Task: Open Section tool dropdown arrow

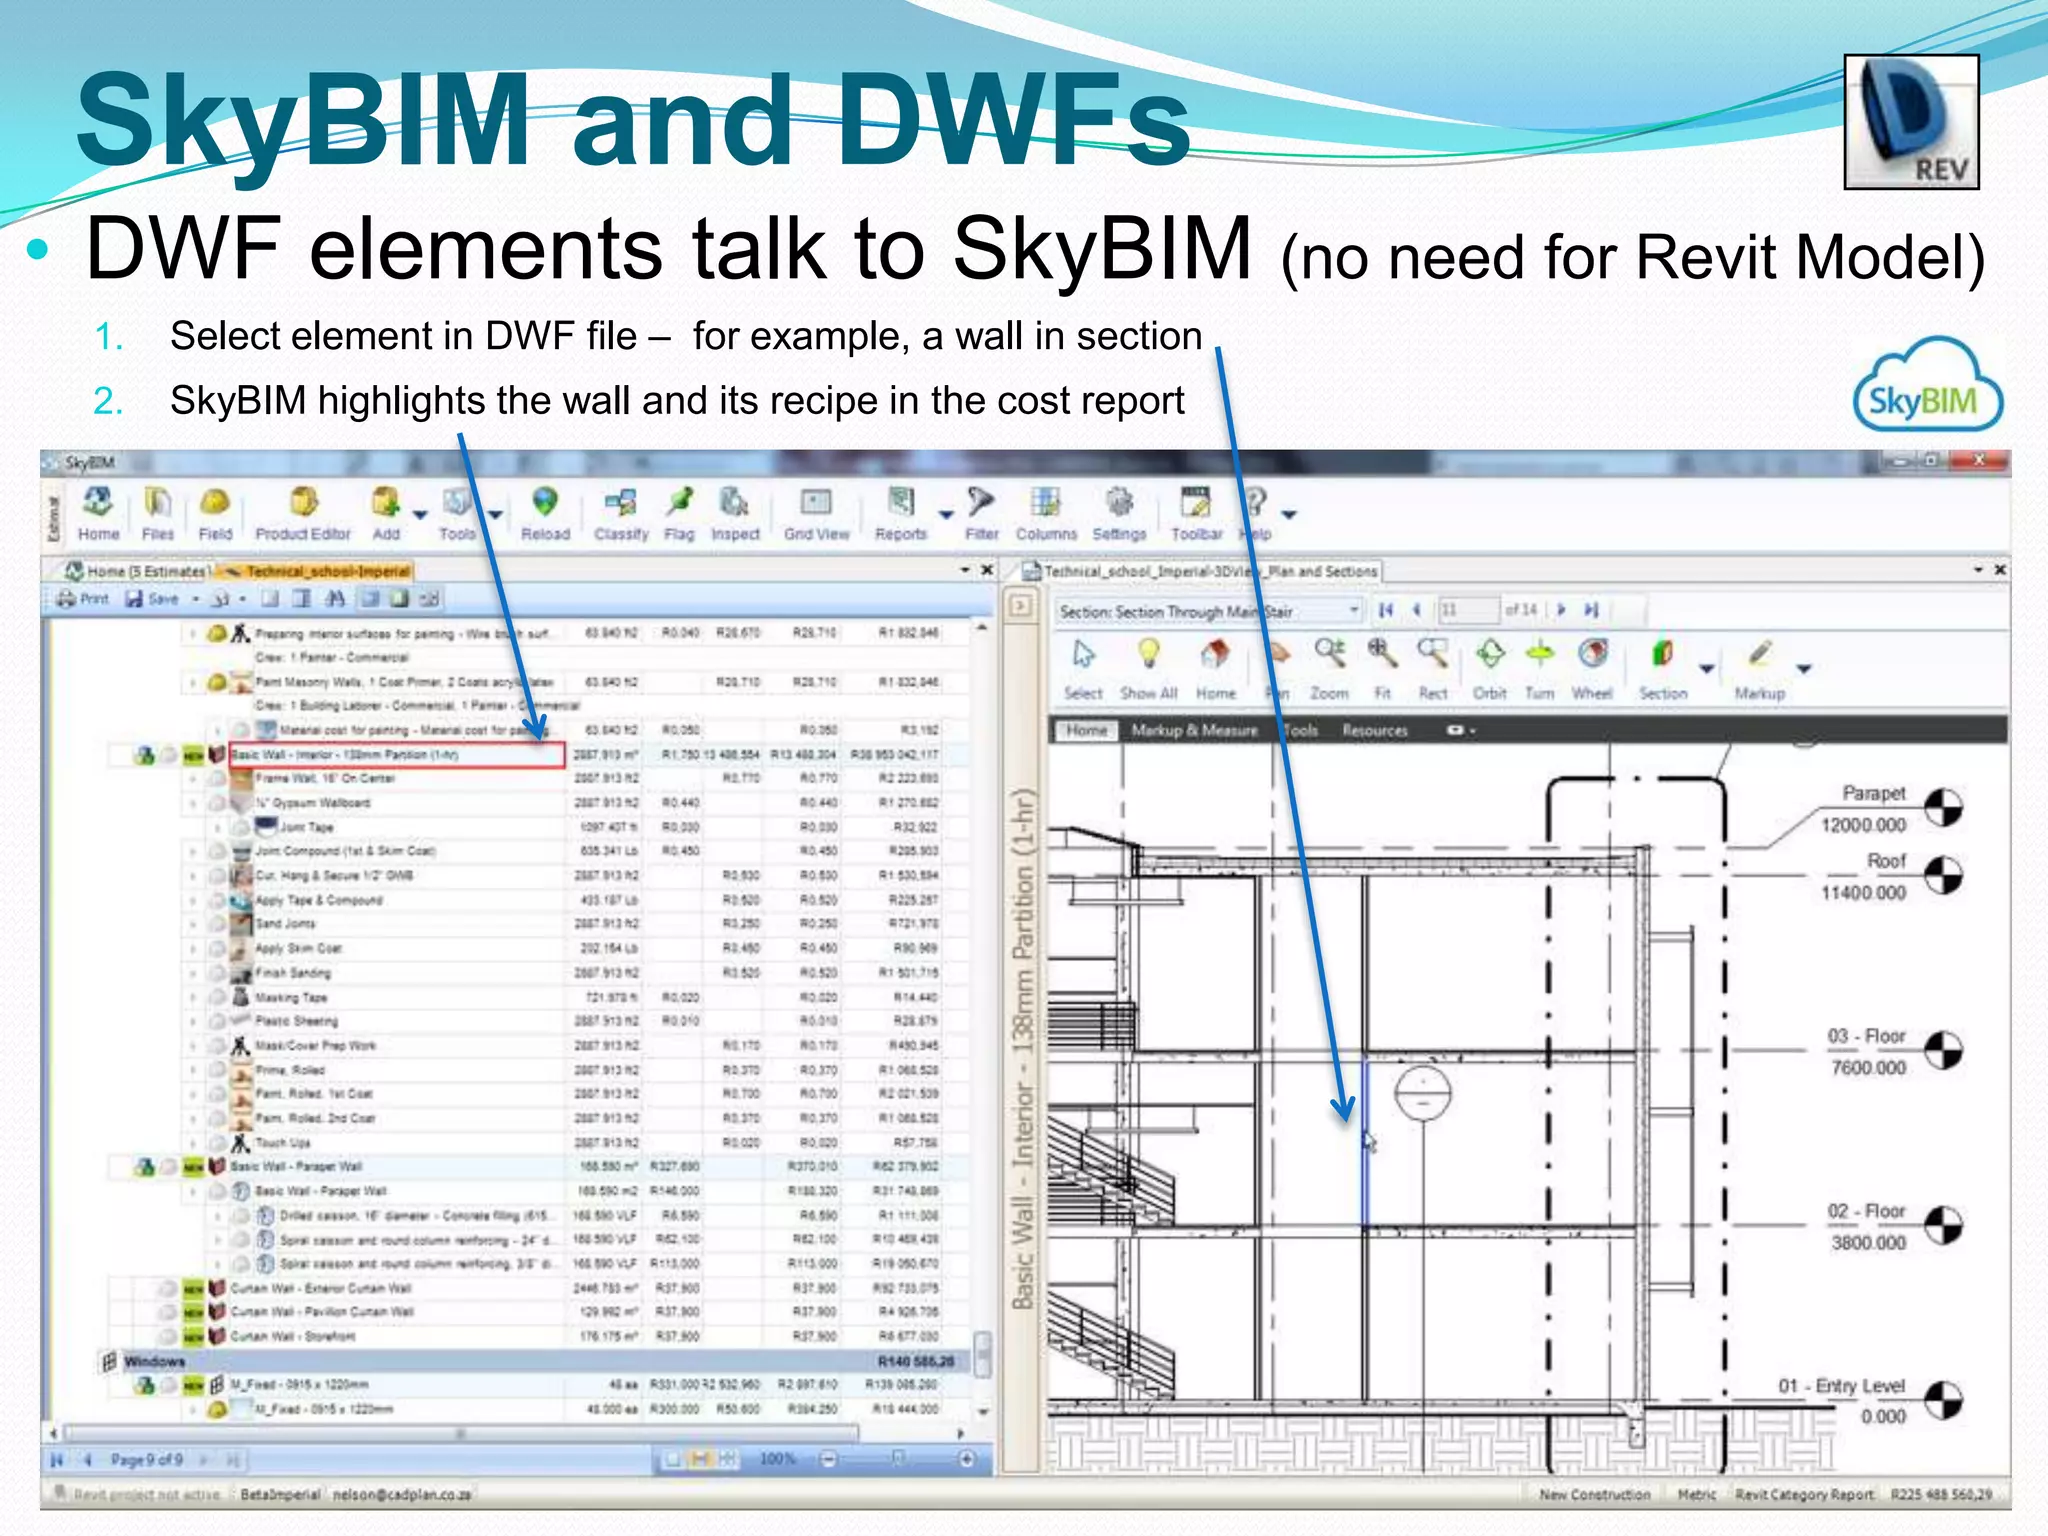Action: [1707, 668]
